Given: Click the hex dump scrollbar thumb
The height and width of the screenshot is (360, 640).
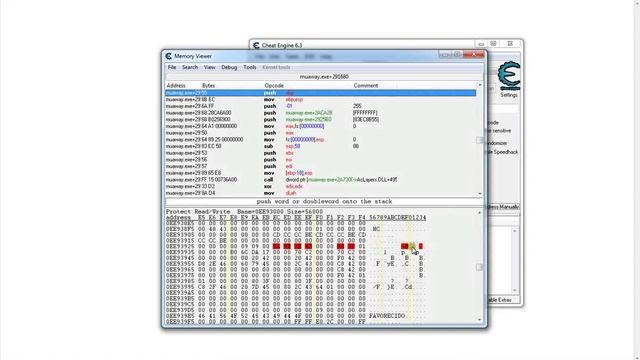Looking at the screenshot, I should [x=480, y=267].
